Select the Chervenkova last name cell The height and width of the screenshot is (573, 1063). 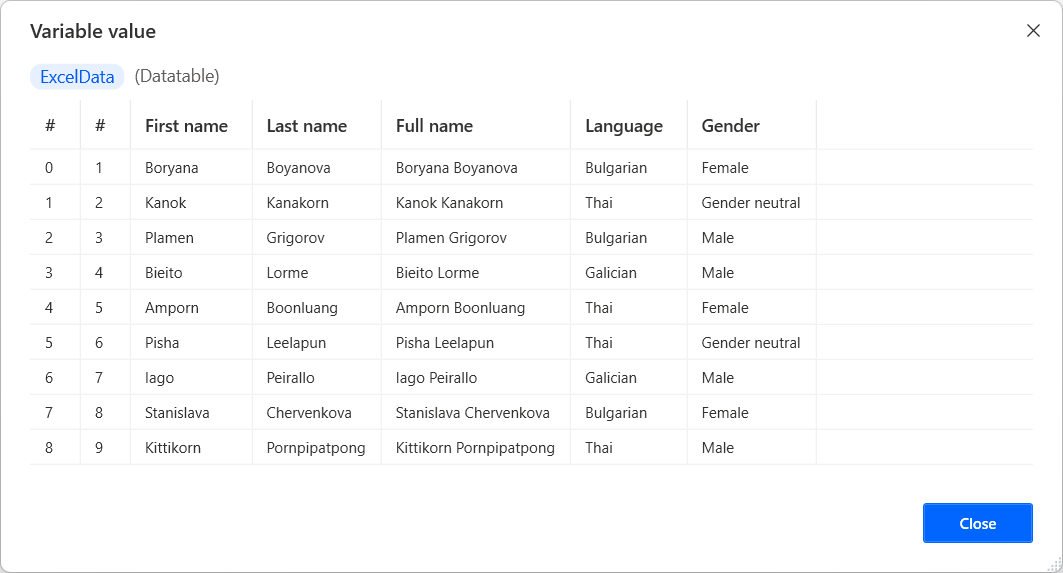(x=309, y=413)
